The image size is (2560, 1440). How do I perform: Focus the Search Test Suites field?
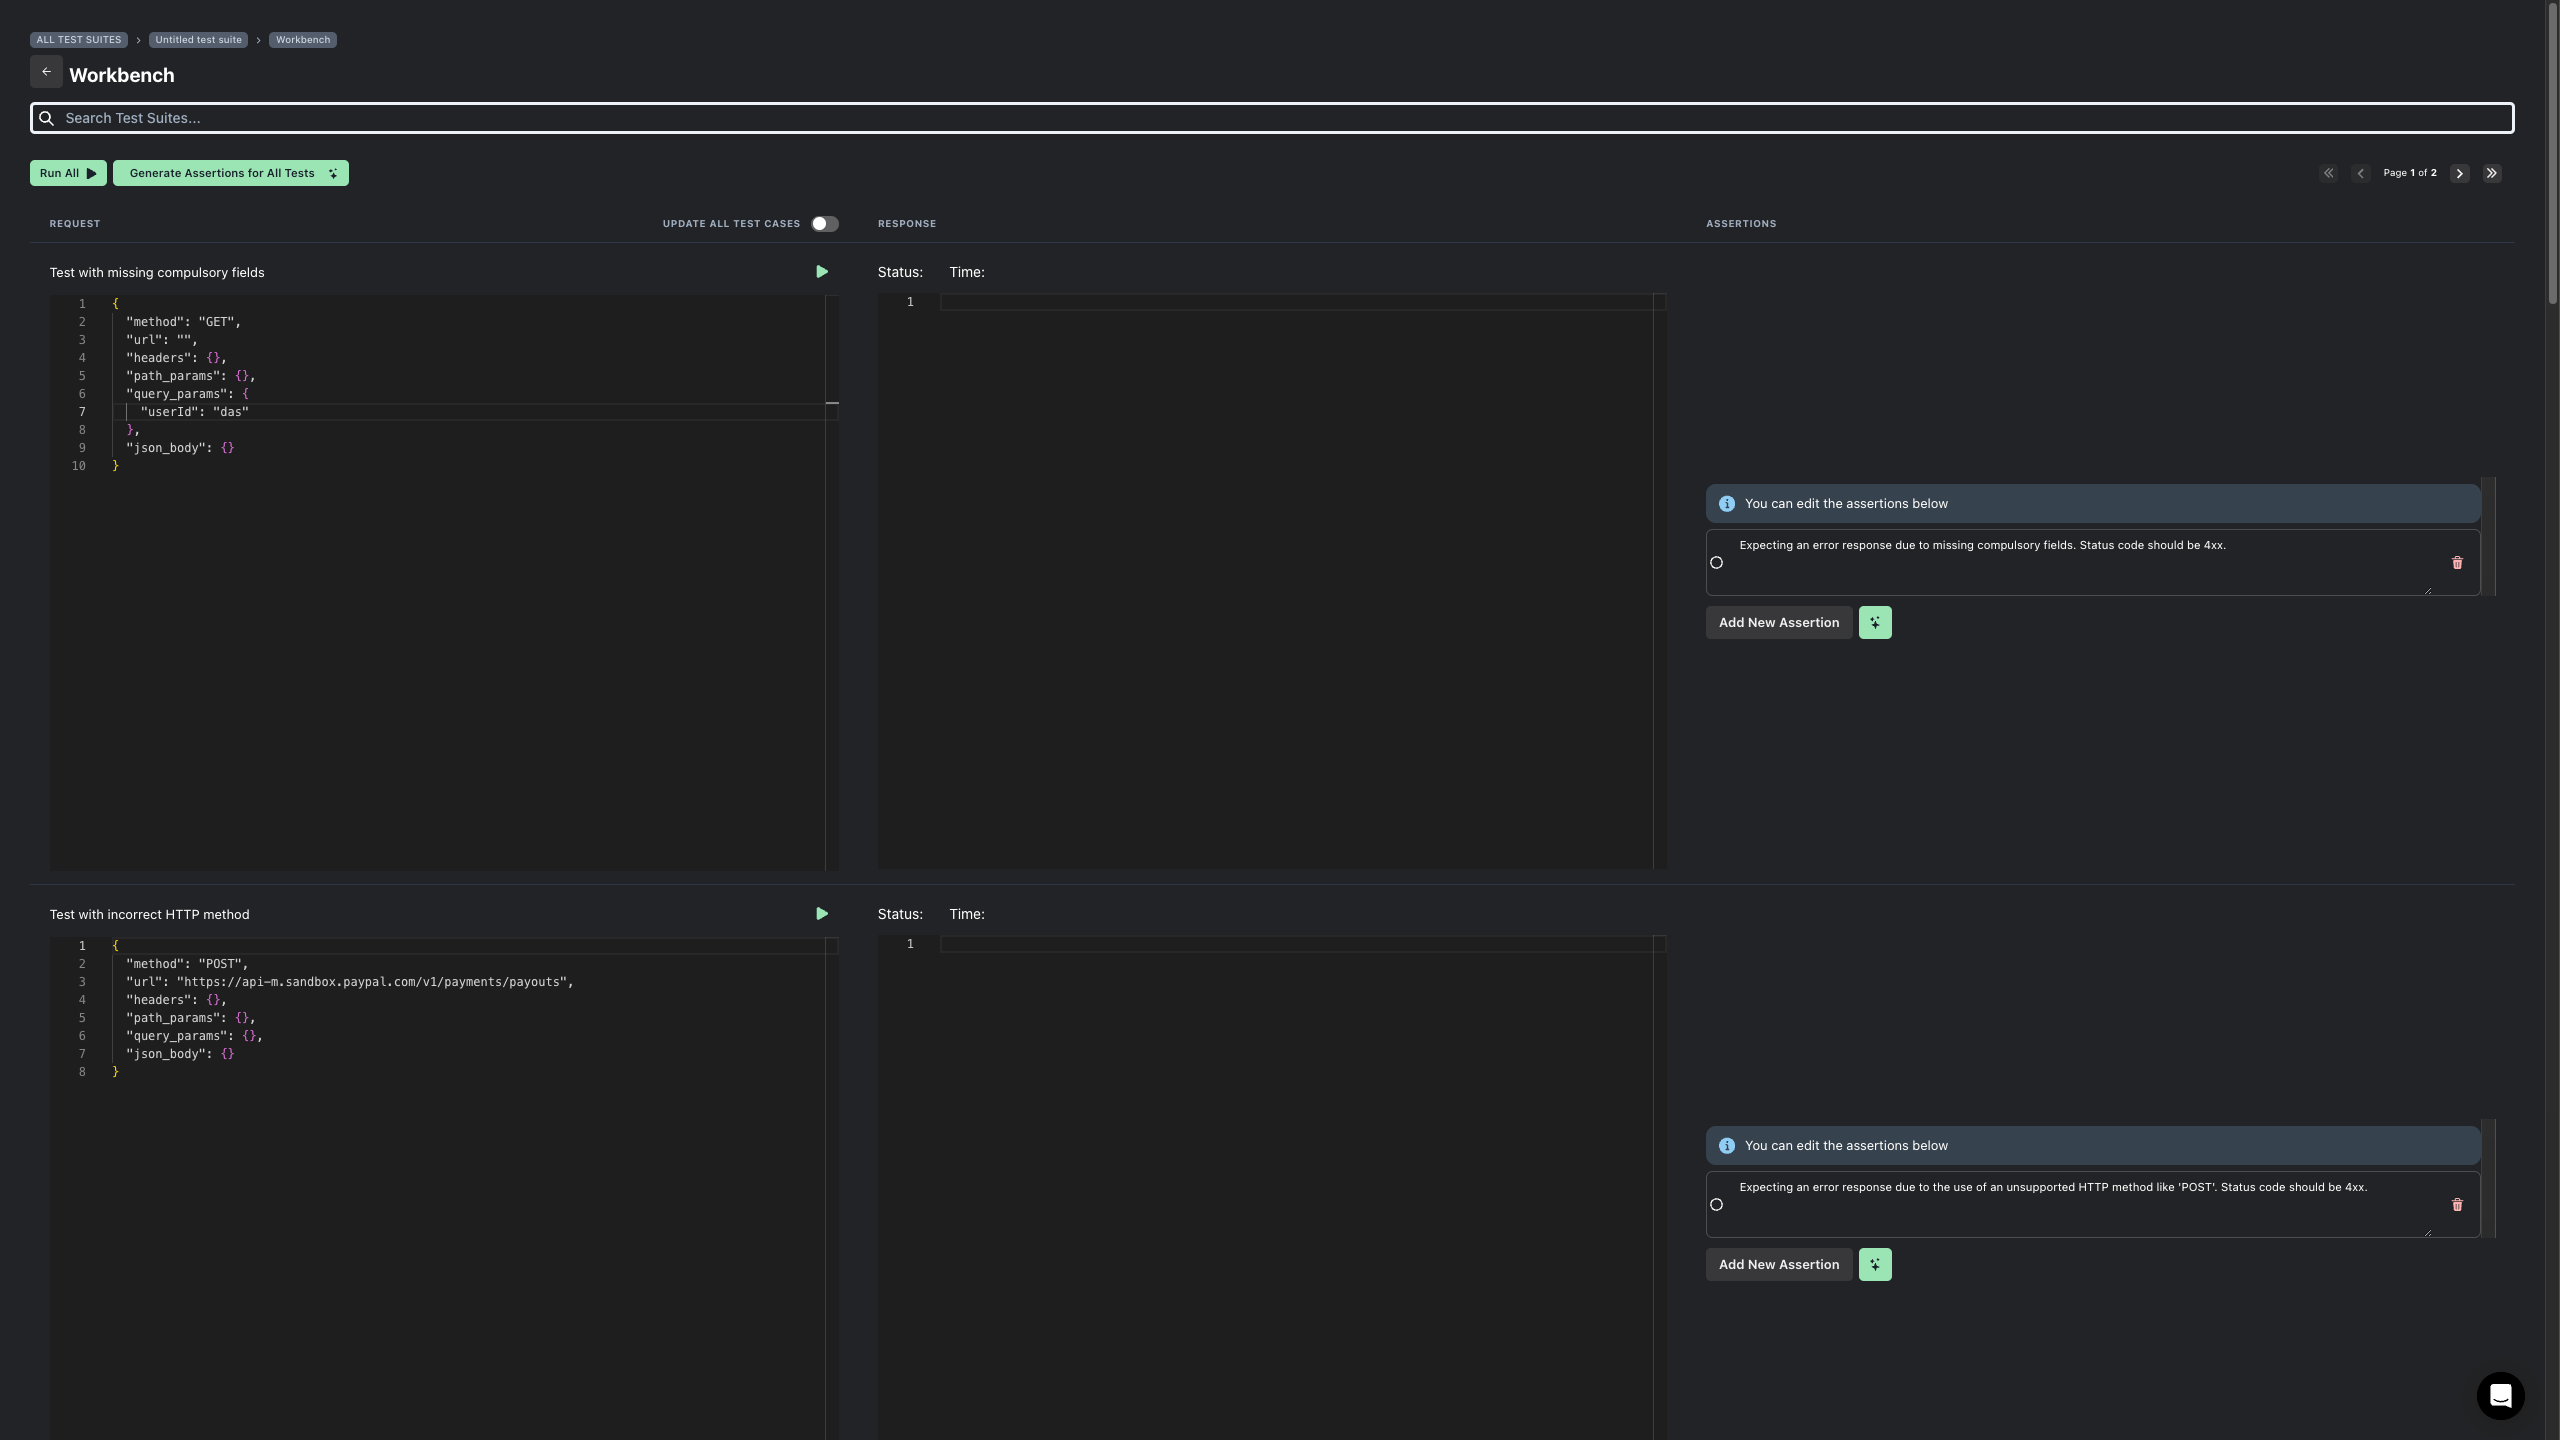(1270, 118)
